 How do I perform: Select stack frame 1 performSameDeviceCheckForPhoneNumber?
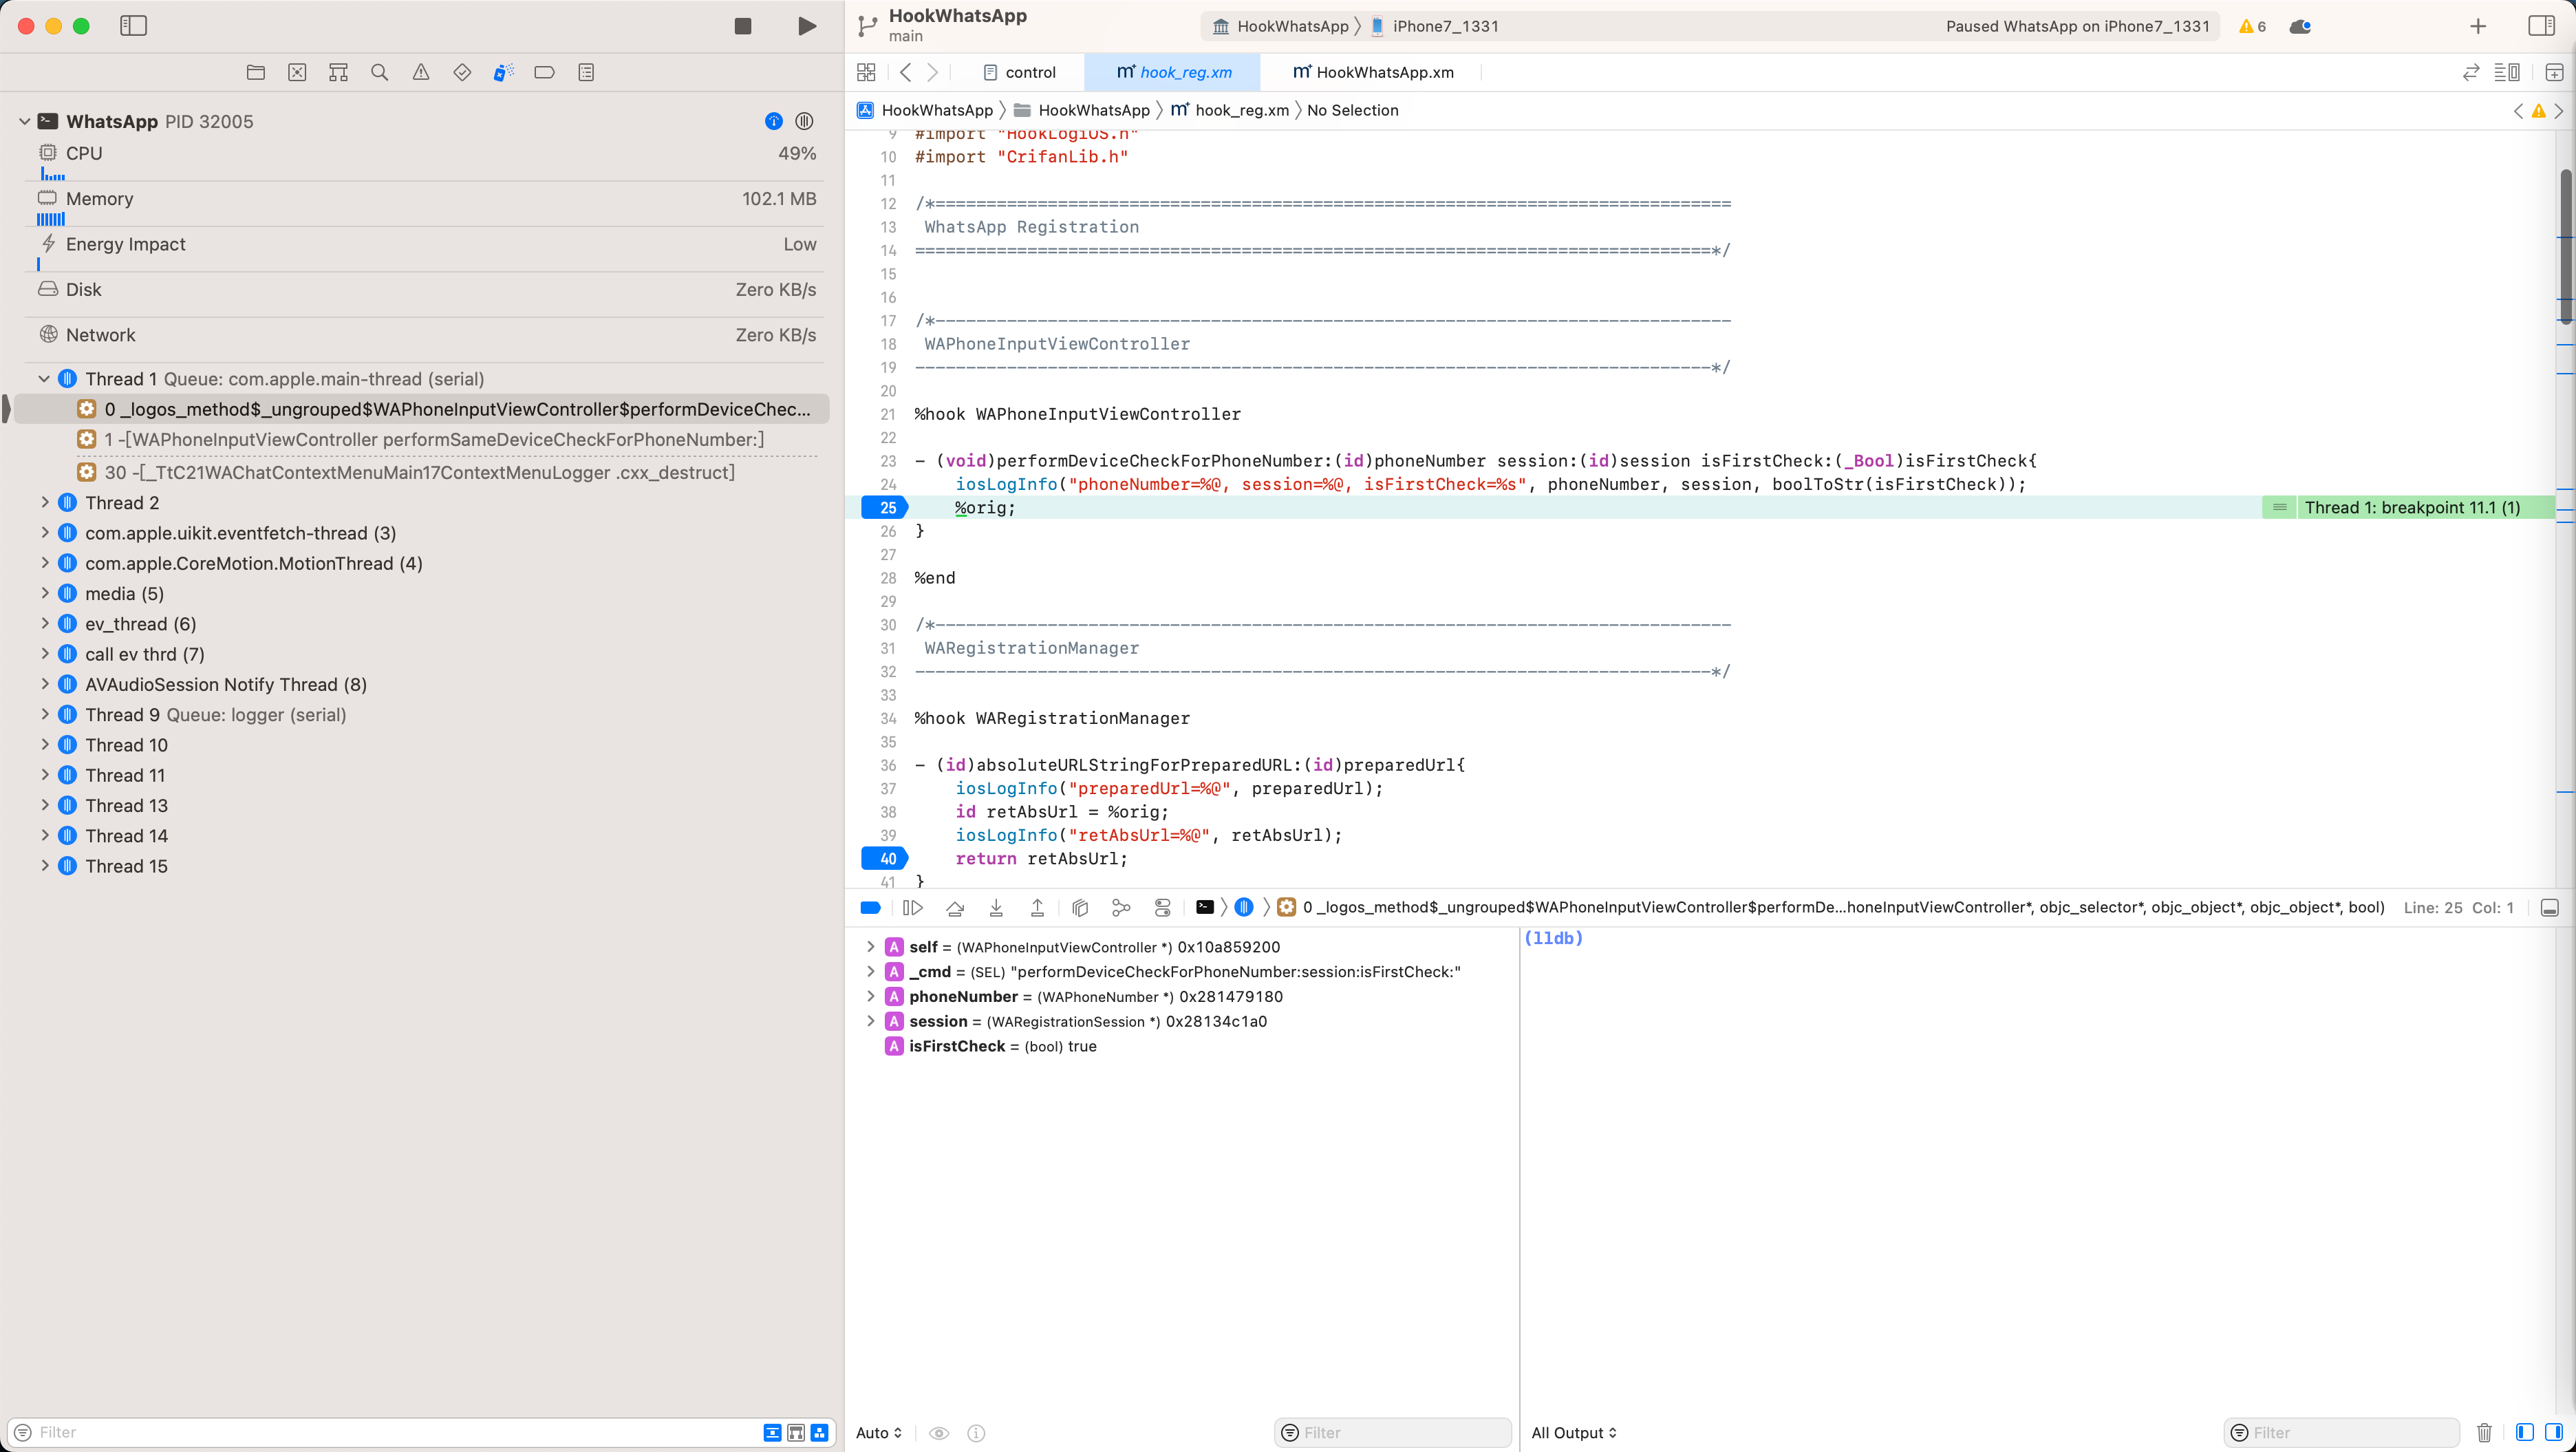coord(433,440)
